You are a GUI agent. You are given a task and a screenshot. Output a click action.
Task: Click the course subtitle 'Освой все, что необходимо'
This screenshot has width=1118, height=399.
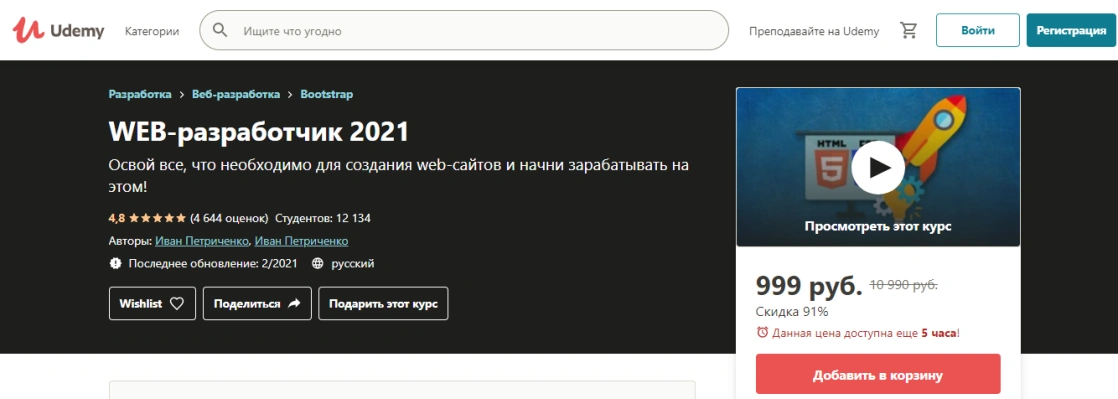tap(399, 175)
